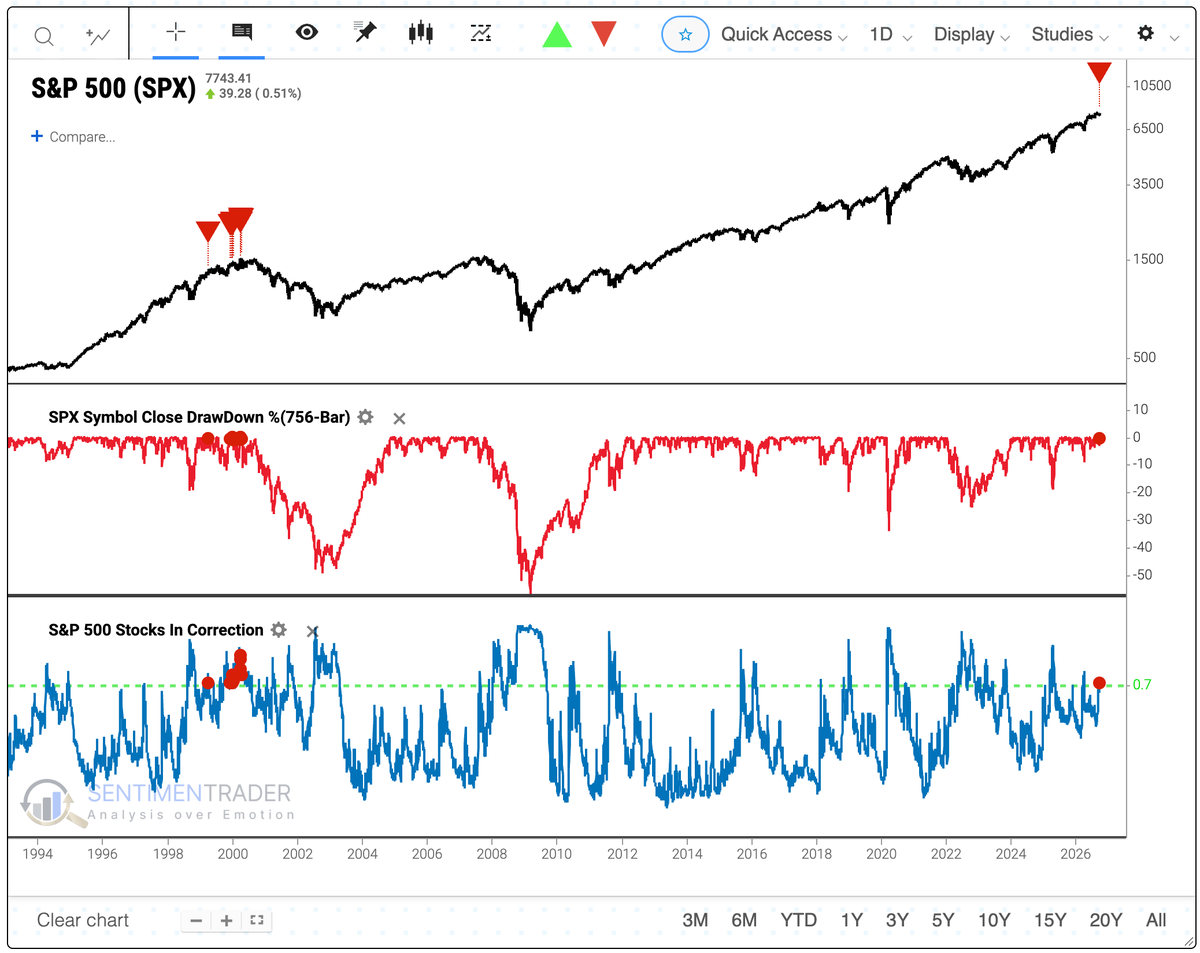Select the YTD time range
This screenshot has height=953, width=1200.
click(798, 920)
